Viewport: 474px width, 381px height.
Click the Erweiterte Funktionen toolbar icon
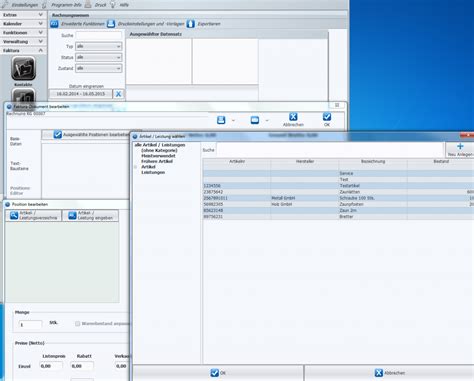54,24
